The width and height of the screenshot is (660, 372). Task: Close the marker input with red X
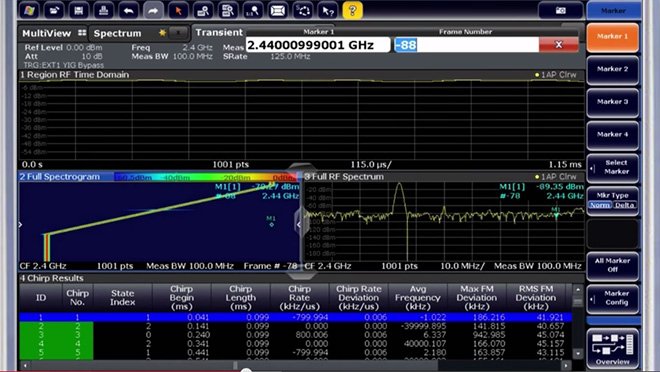(559, 45)
